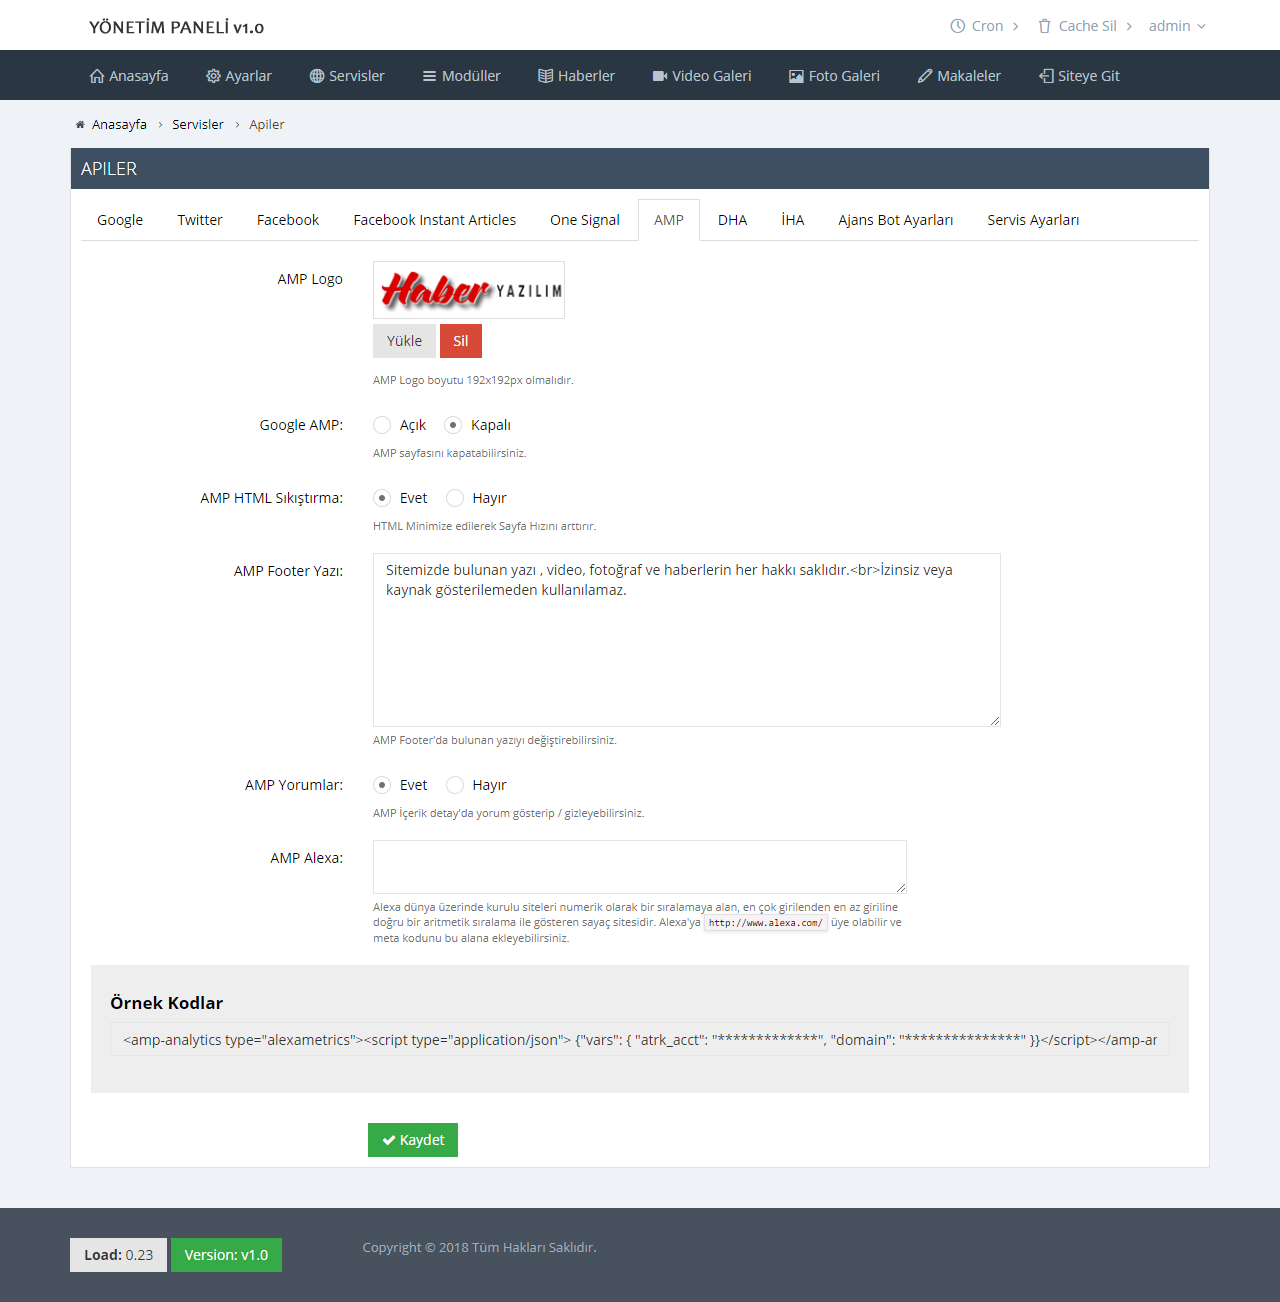Image resolution: width=1280 pixels, height=1302 pixels.
Task: Switch to Ajans Bot Ayarları tab
Action: pyautogui.click(x=896, y=220)
